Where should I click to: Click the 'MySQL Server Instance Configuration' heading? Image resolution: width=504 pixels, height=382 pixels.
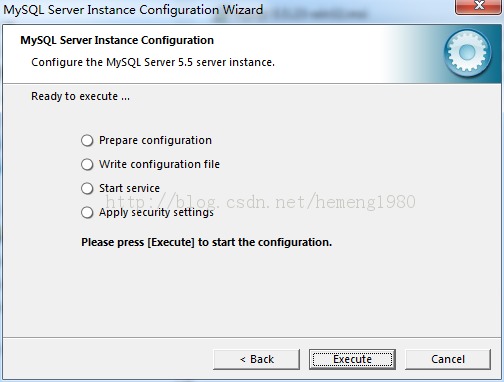coord(117,40)
